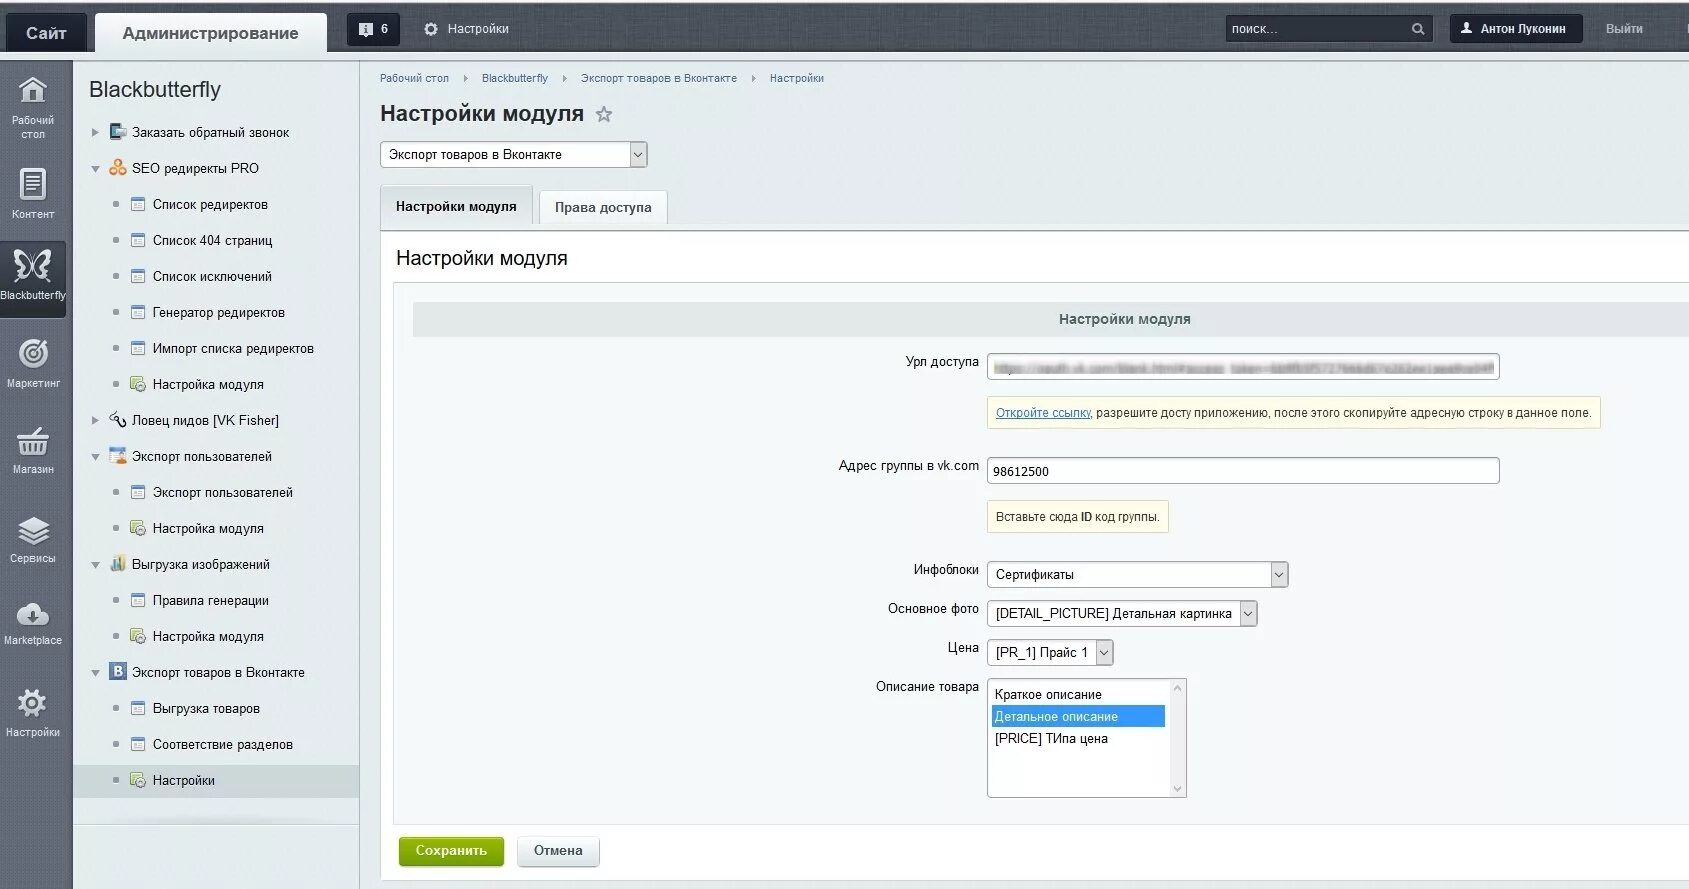Viewport: 1689px width, 889px height.
Task: Click the Выйти link
Action: (x=1624, y=29)
